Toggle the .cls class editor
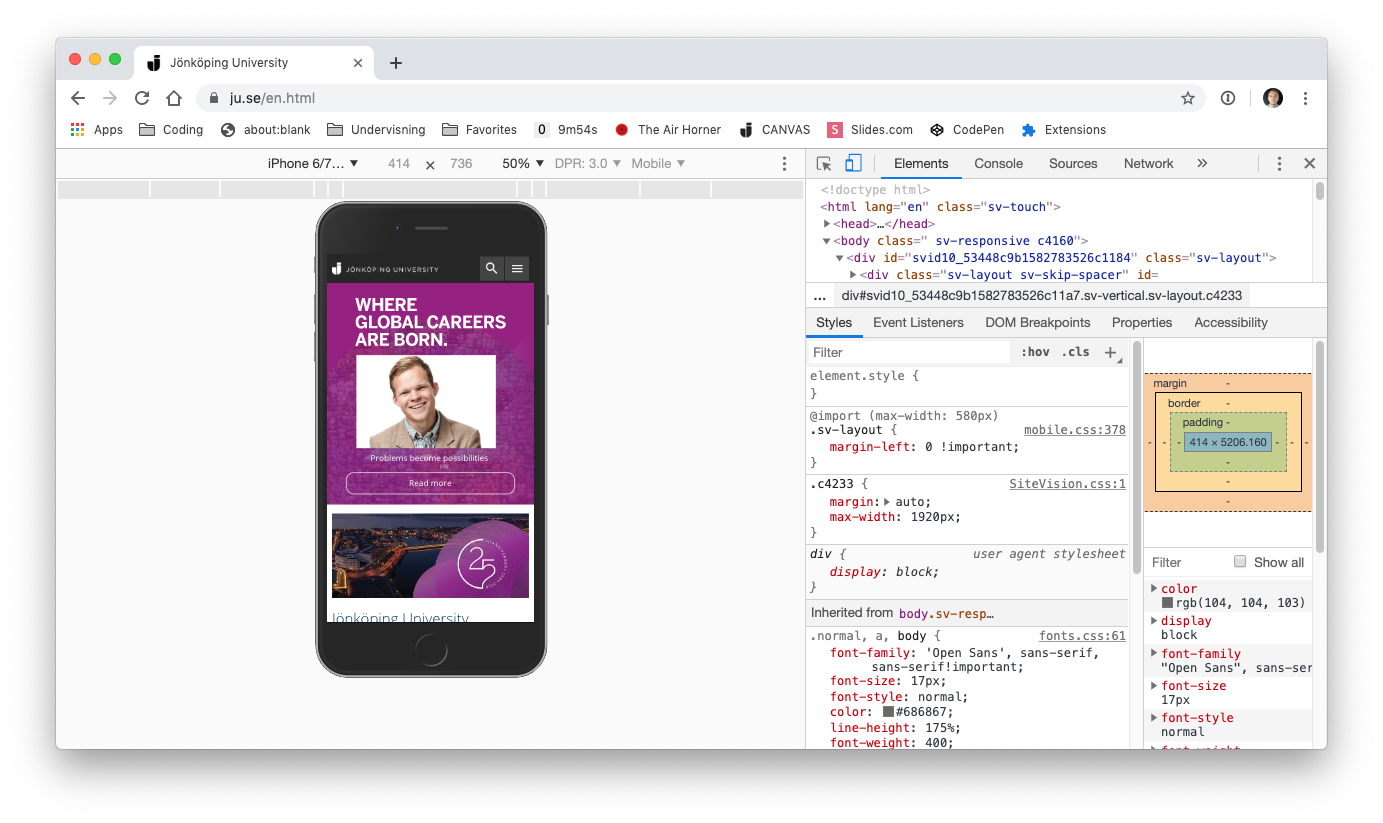1383x823 pixels. (x=1076, y=353)
